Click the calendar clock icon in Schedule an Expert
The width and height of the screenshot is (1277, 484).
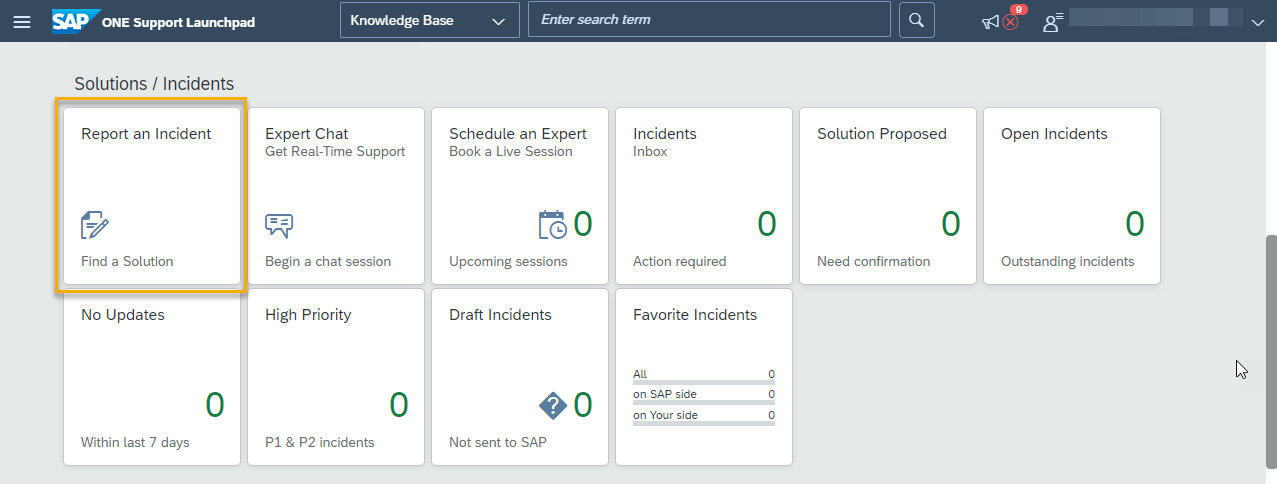(553, 225)
